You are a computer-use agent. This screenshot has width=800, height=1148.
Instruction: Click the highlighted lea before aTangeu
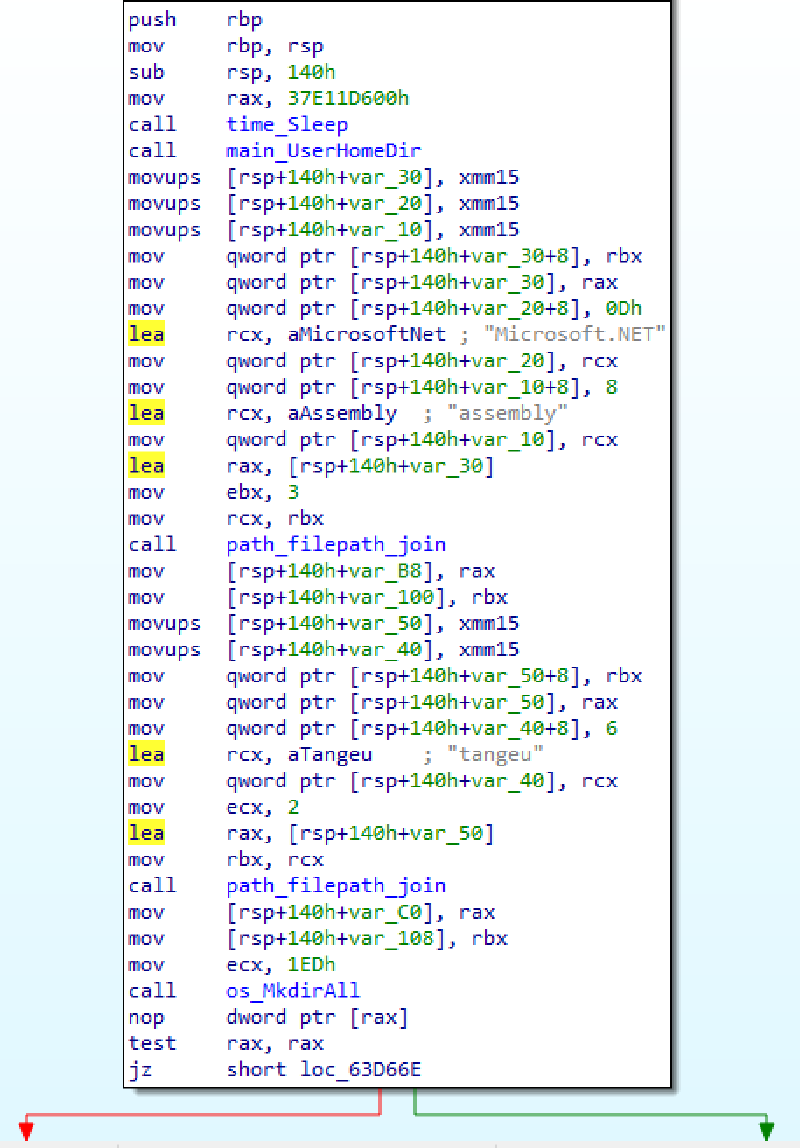146,755
